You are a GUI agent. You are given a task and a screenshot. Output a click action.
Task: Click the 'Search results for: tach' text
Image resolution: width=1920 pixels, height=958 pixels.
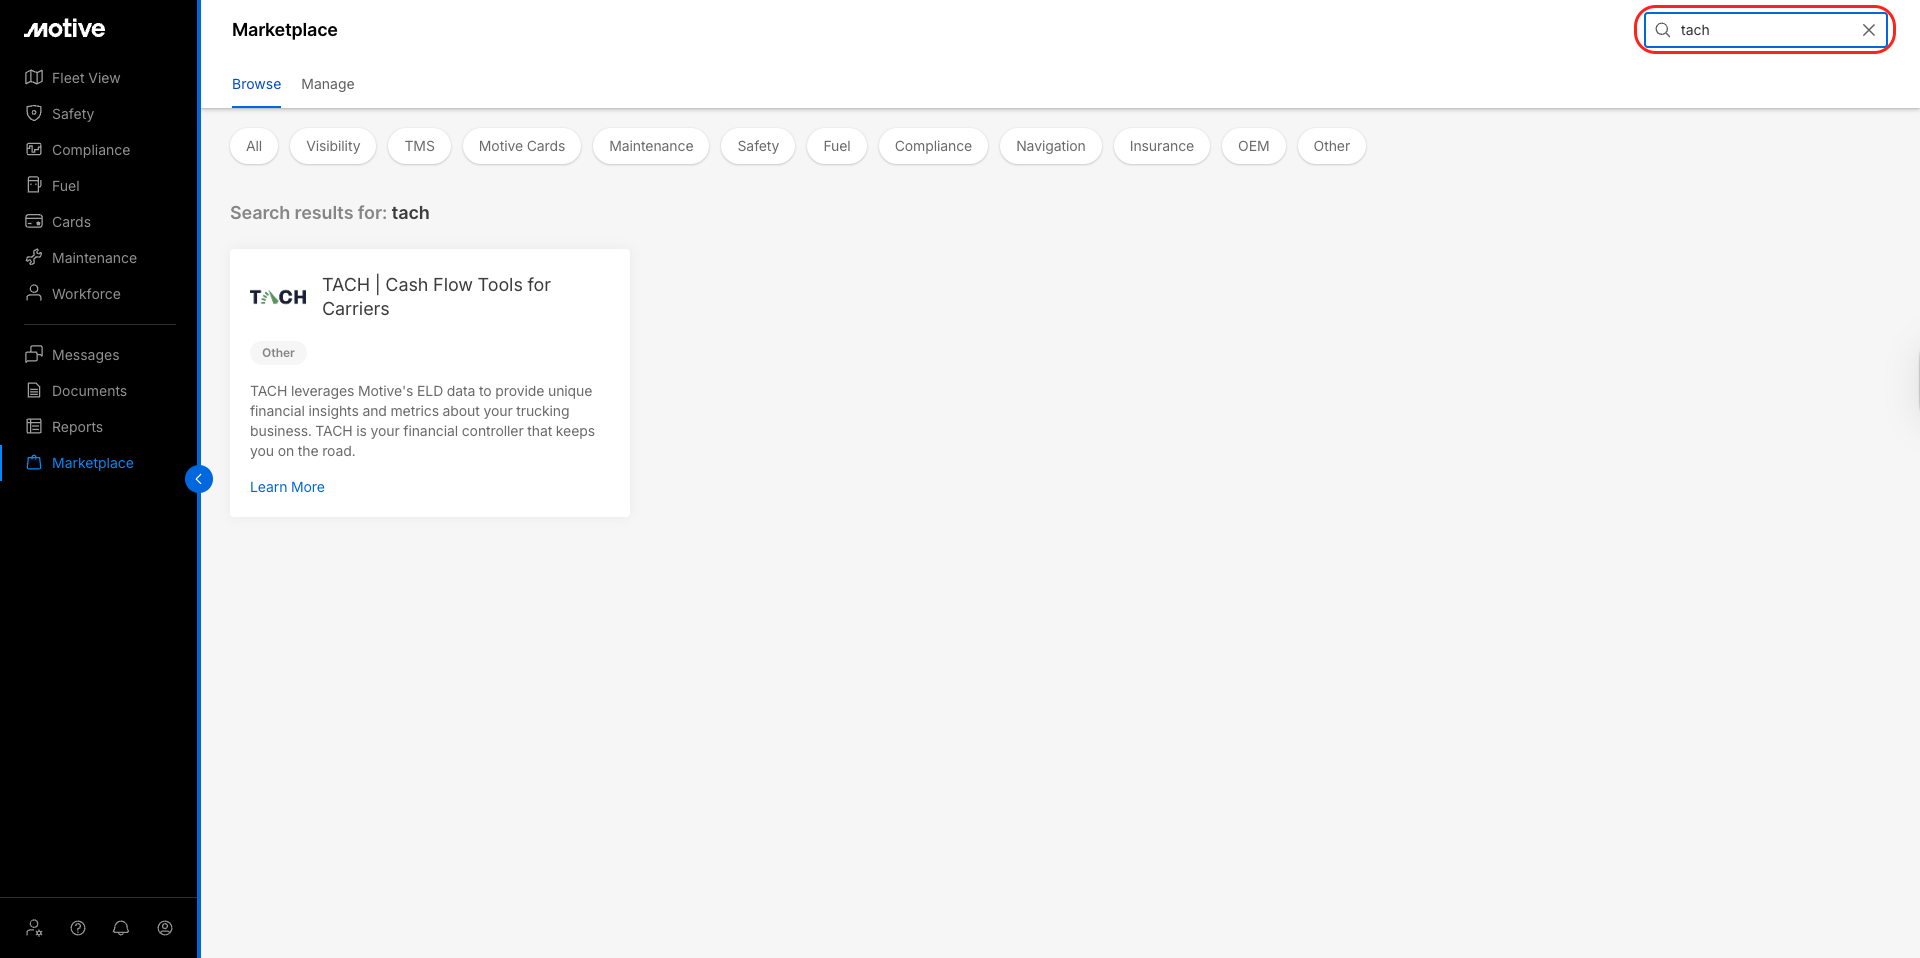(330, 213)
